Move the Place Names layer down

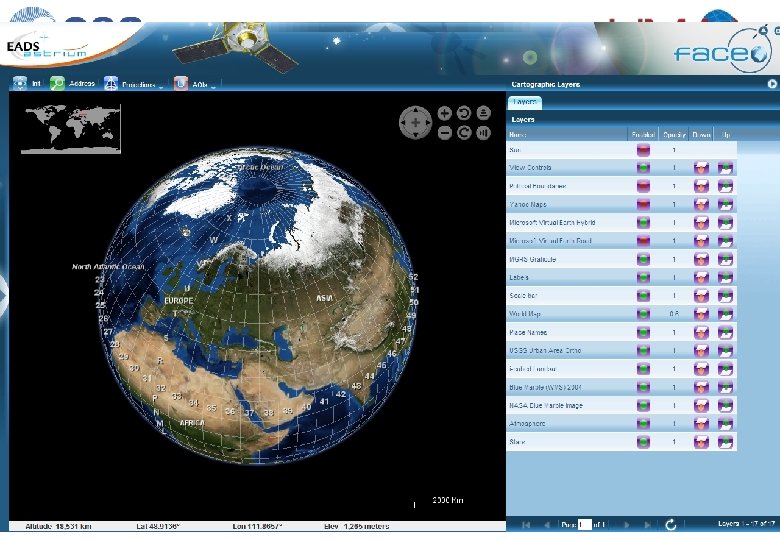701,332
